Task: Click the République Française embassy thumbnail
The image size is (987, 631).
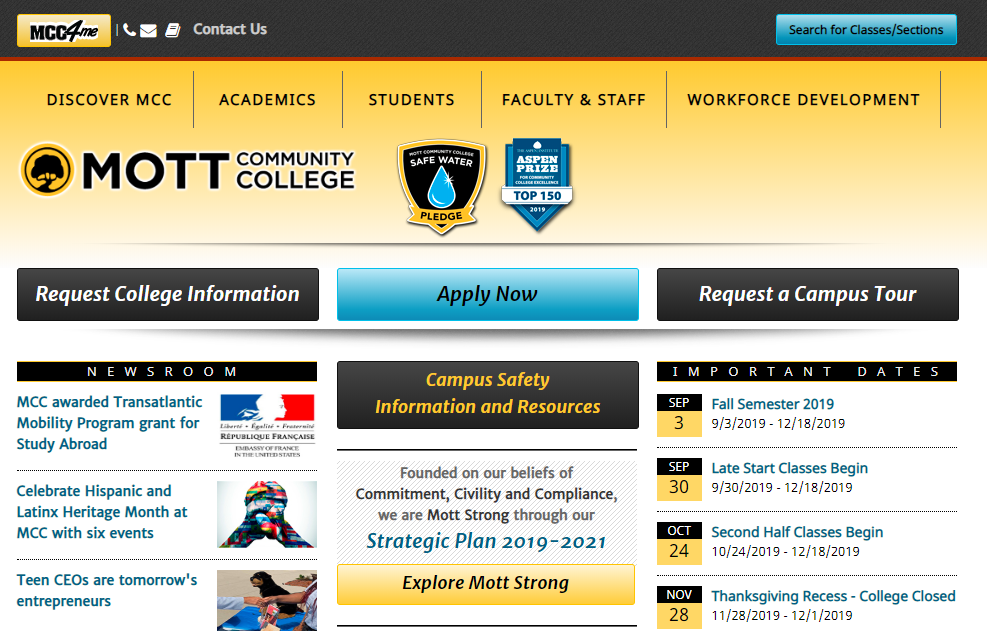Action: click(x=267, y=426)
